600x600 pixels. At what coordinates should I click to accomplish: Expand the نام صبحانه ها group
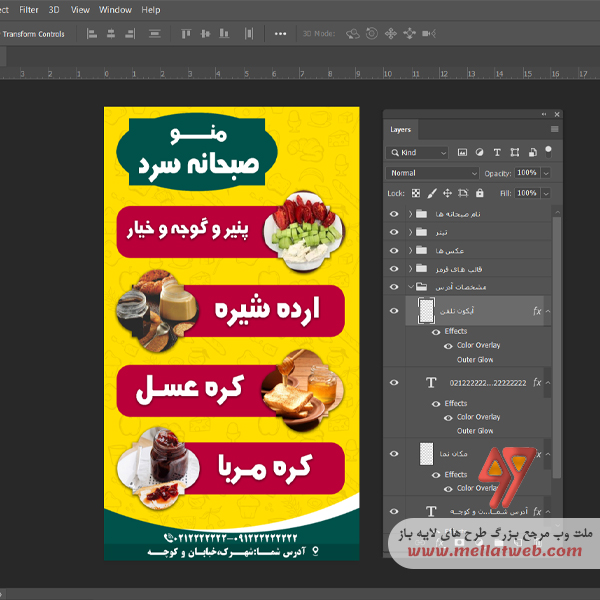[410, 214]
